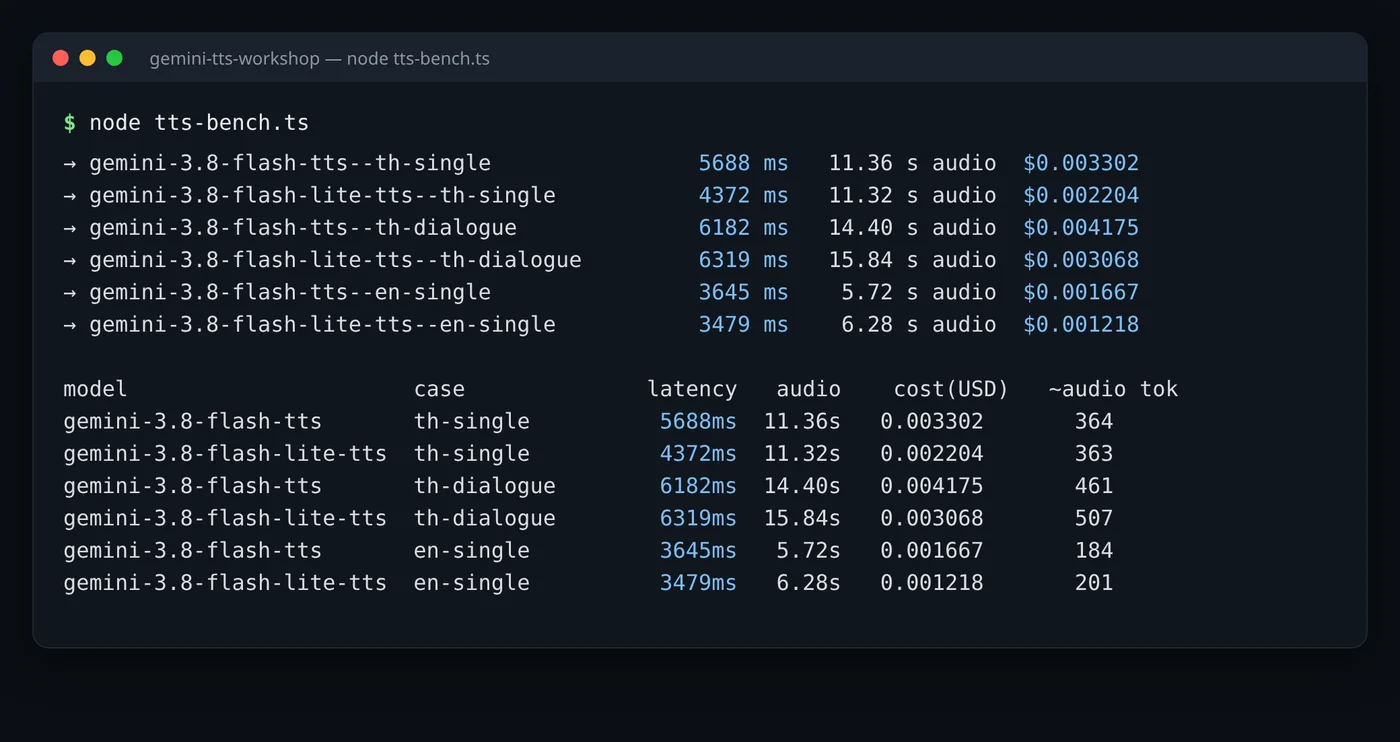Click the 'latency' column header
This screenshot has width=1400, height=742.
[x=692, y=389]
